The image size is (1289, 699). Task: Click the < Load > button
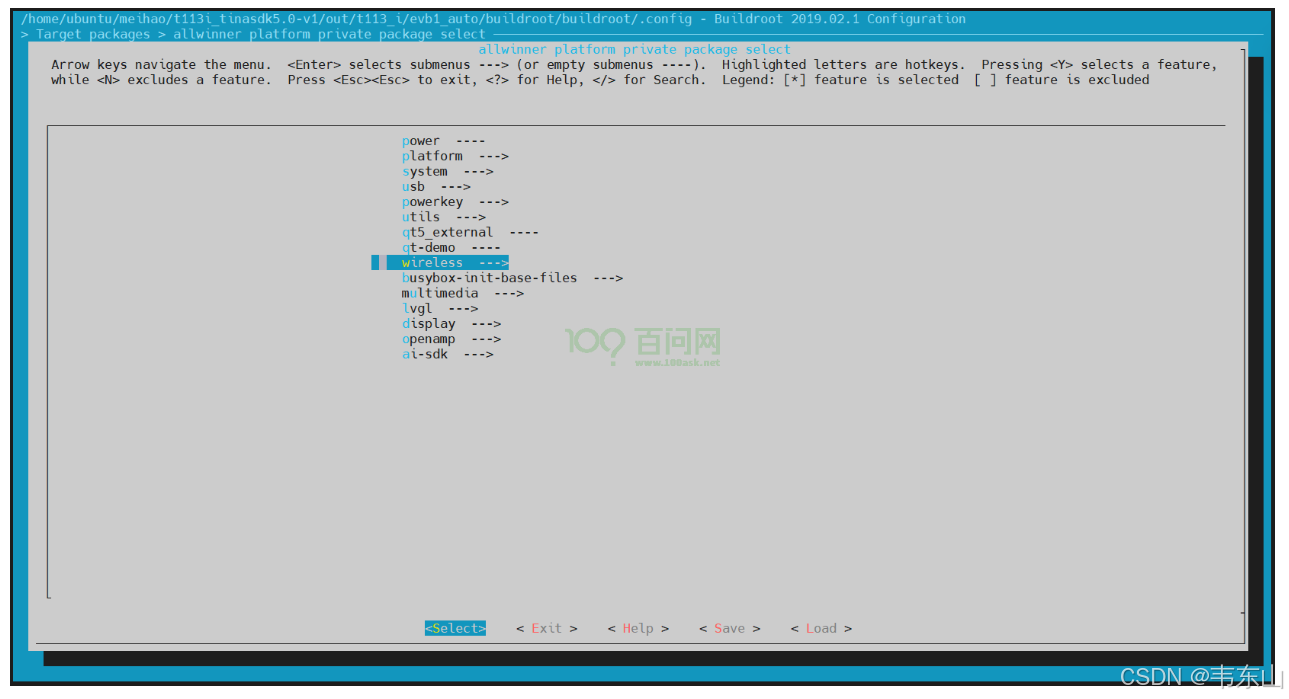point(821,628)
